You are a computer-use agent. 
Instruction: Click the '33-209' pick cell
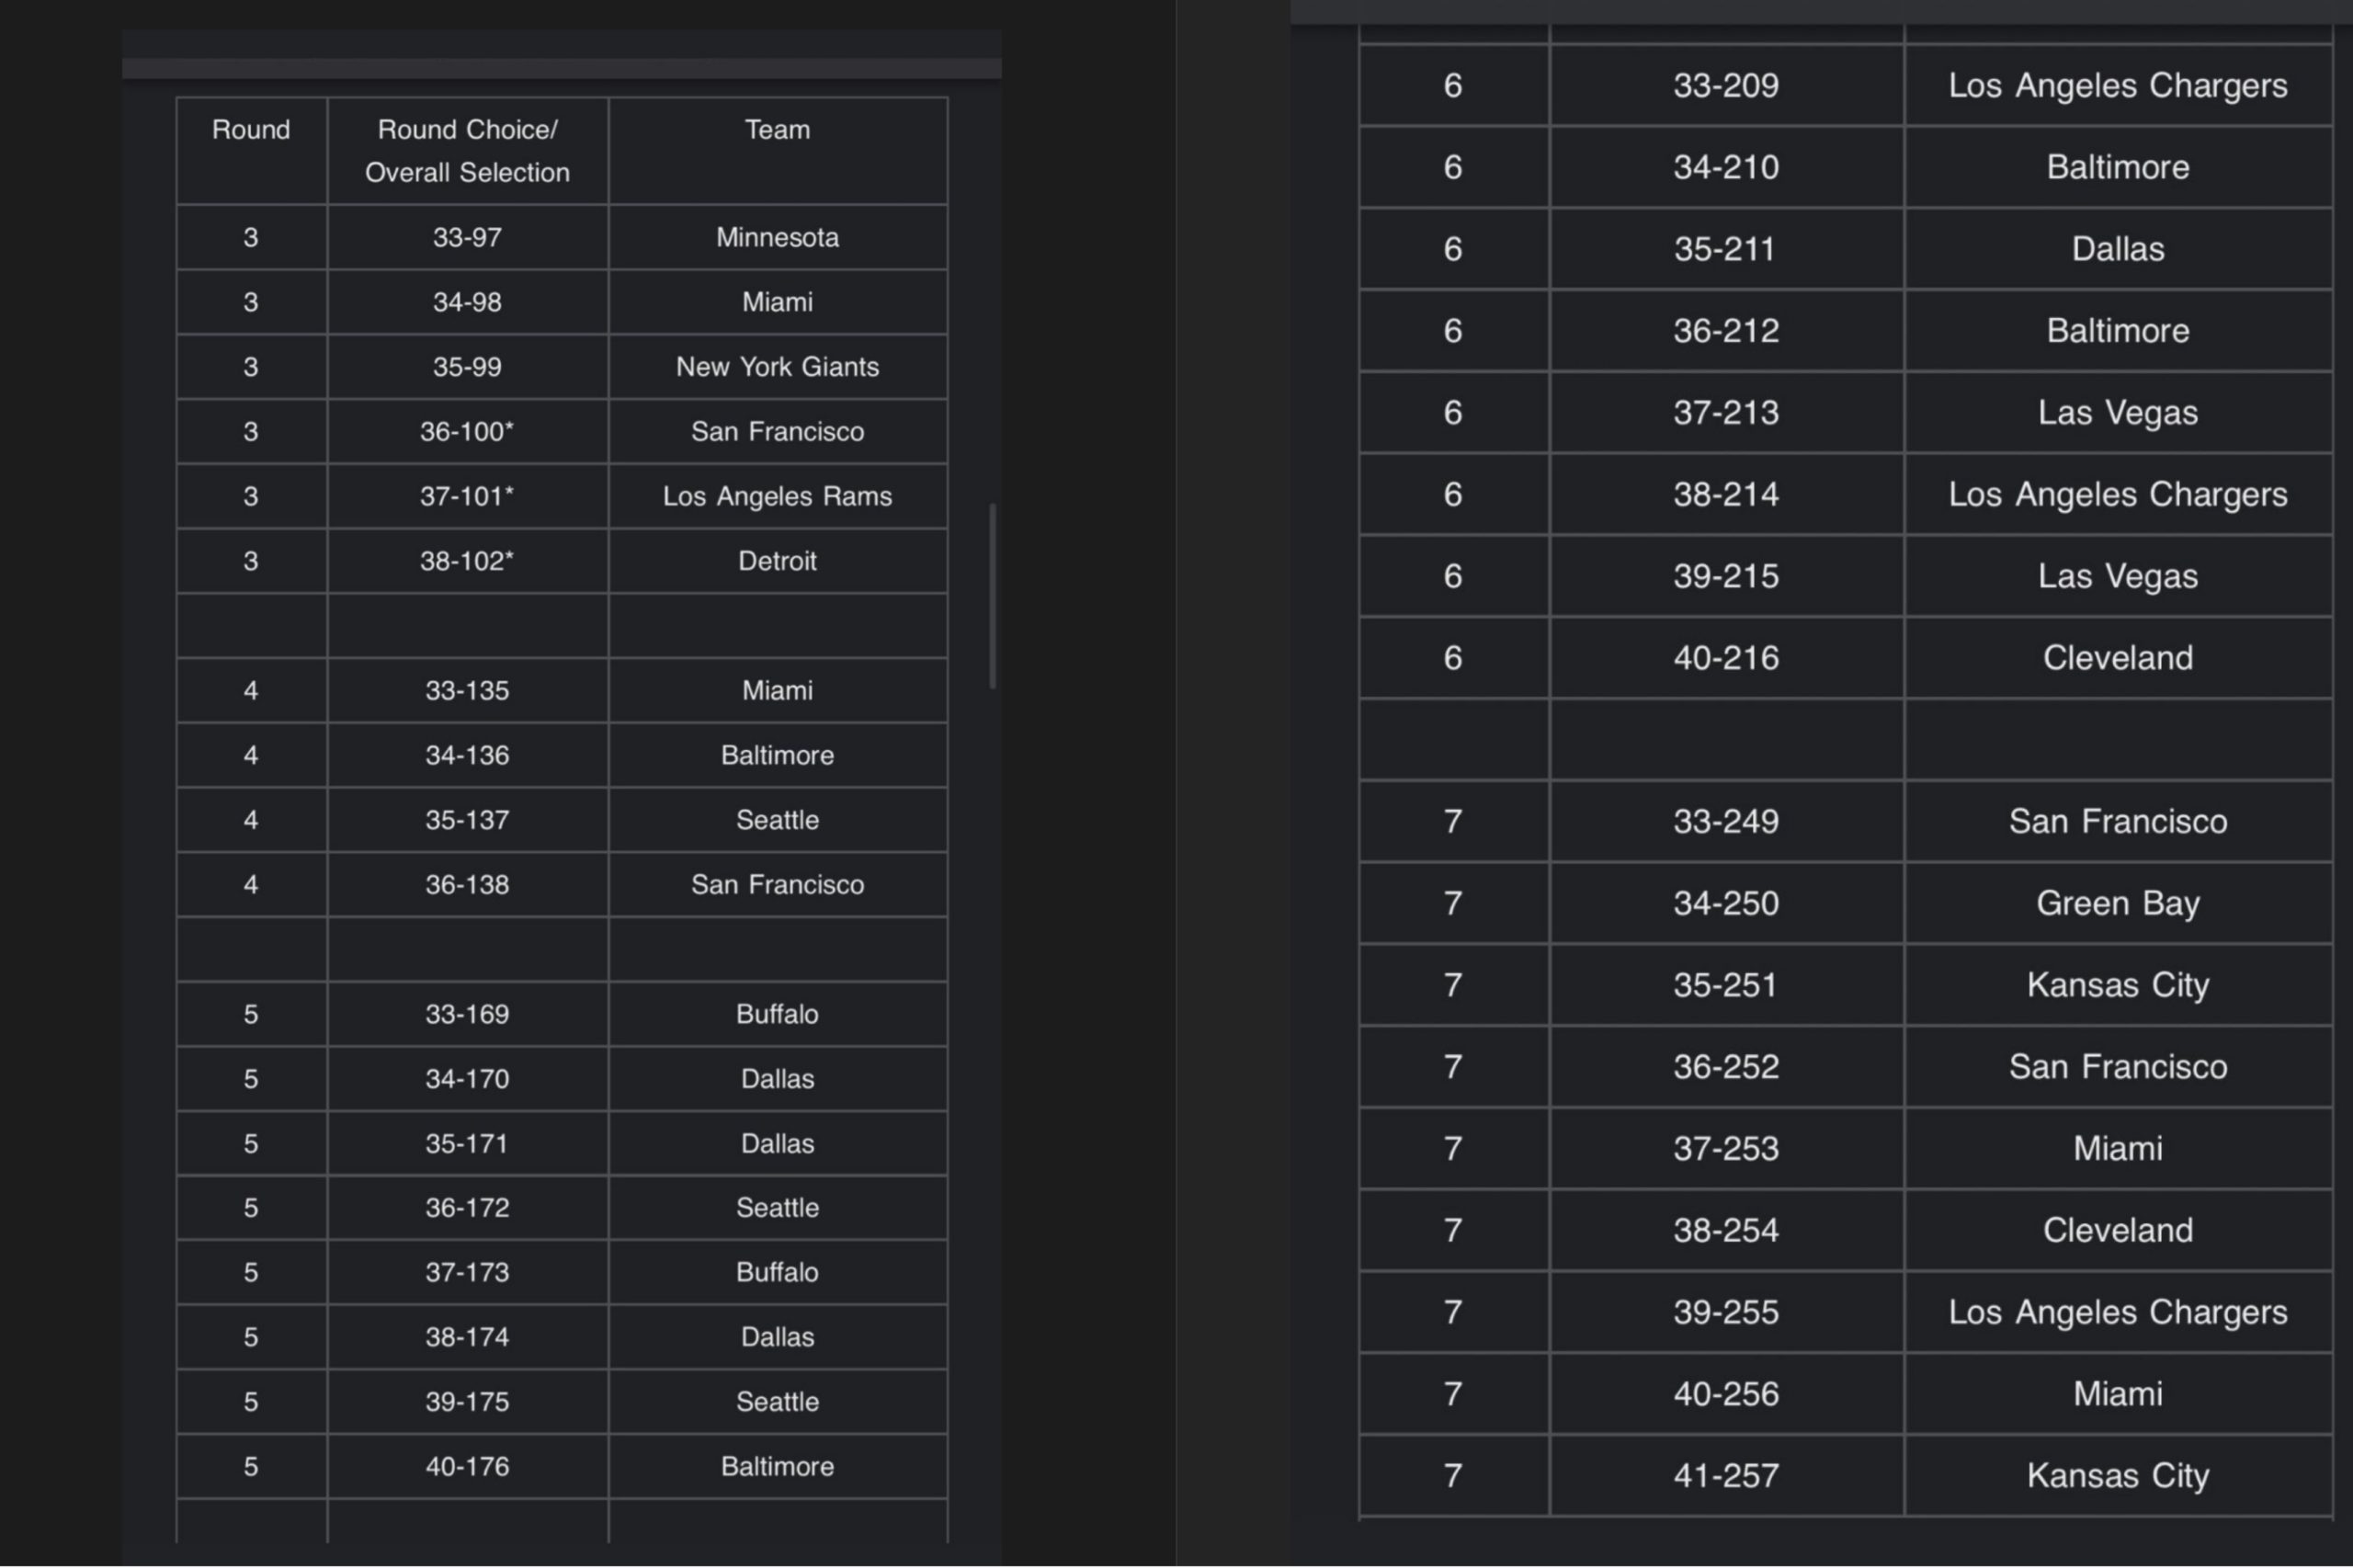click(1726, 85)
